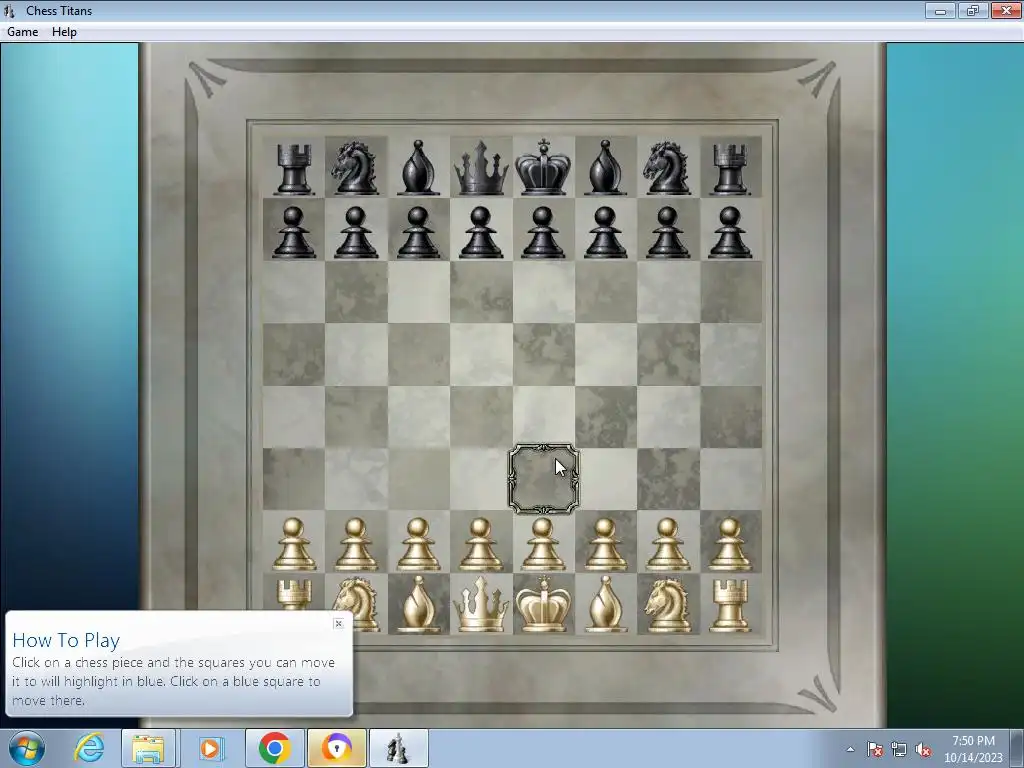This screenshot has height=768, width=1024.
Task: Select the black pawn on f7
Action: [x=605, y=232]
